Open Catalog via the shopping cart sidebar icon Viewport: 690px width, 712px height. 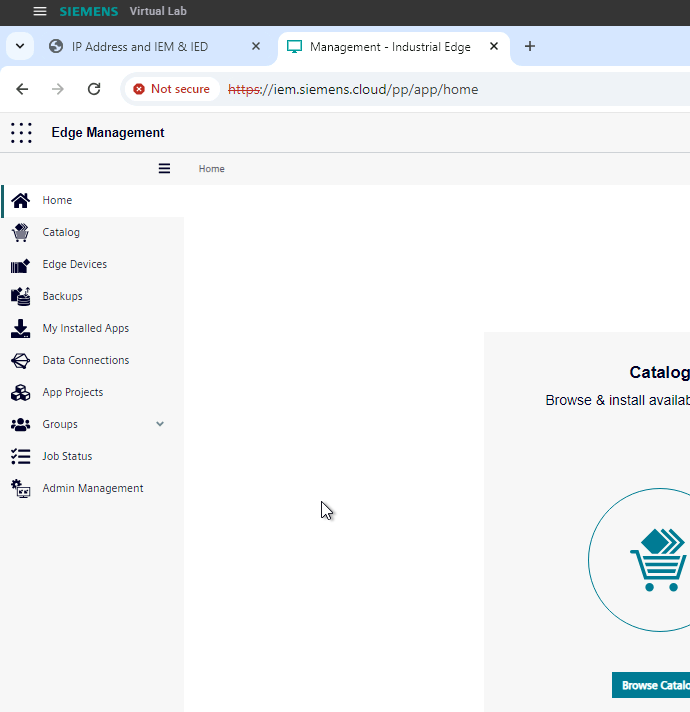20,232
